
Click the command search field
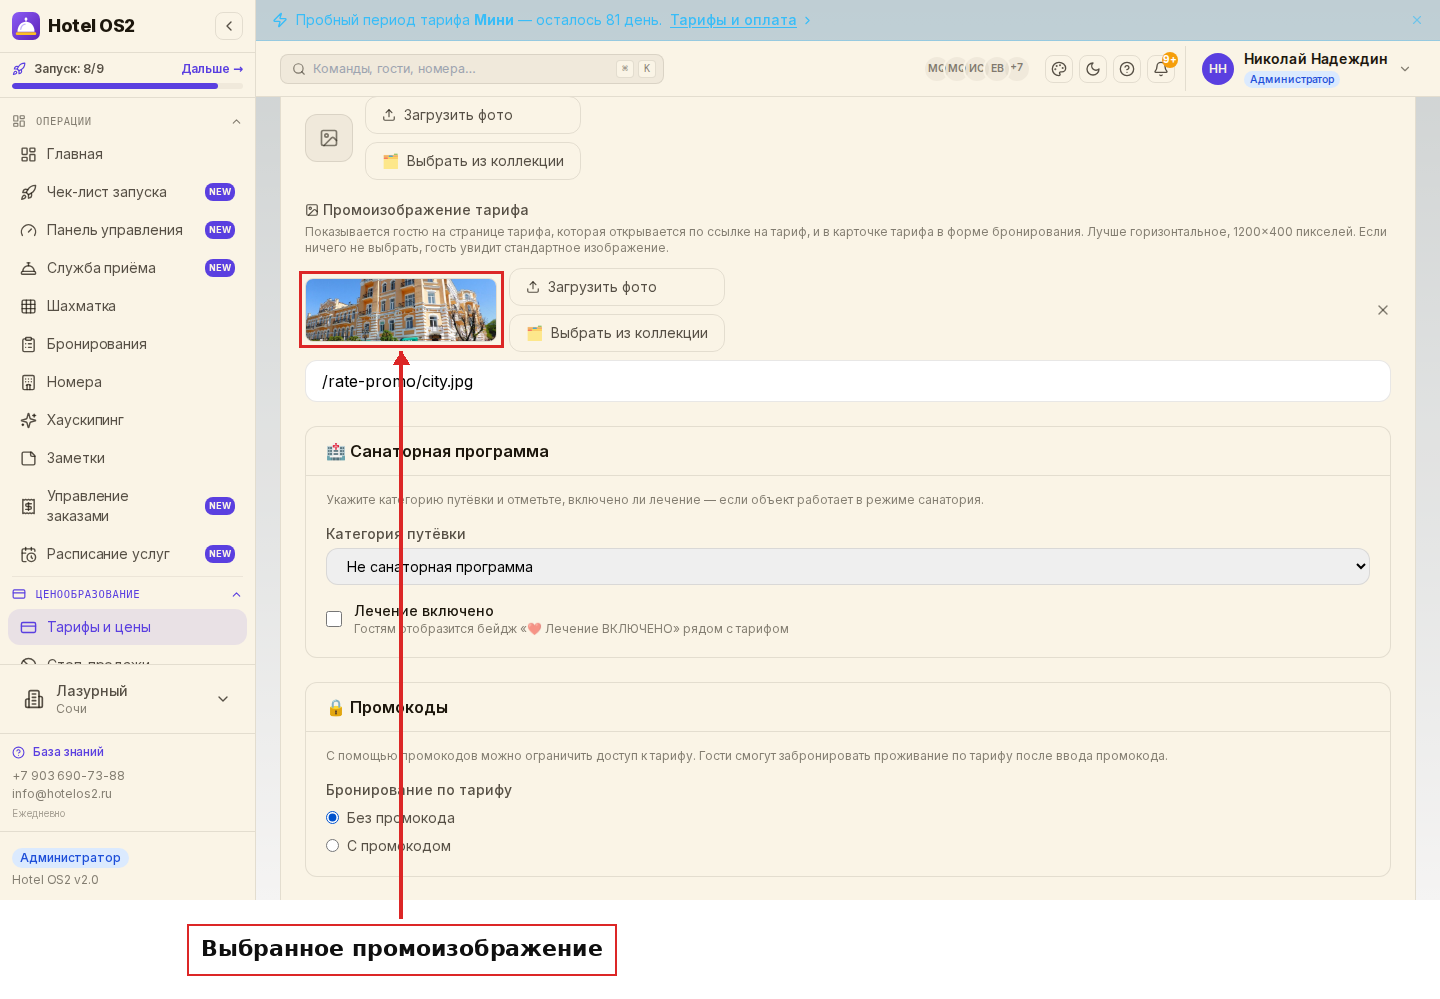472,69
